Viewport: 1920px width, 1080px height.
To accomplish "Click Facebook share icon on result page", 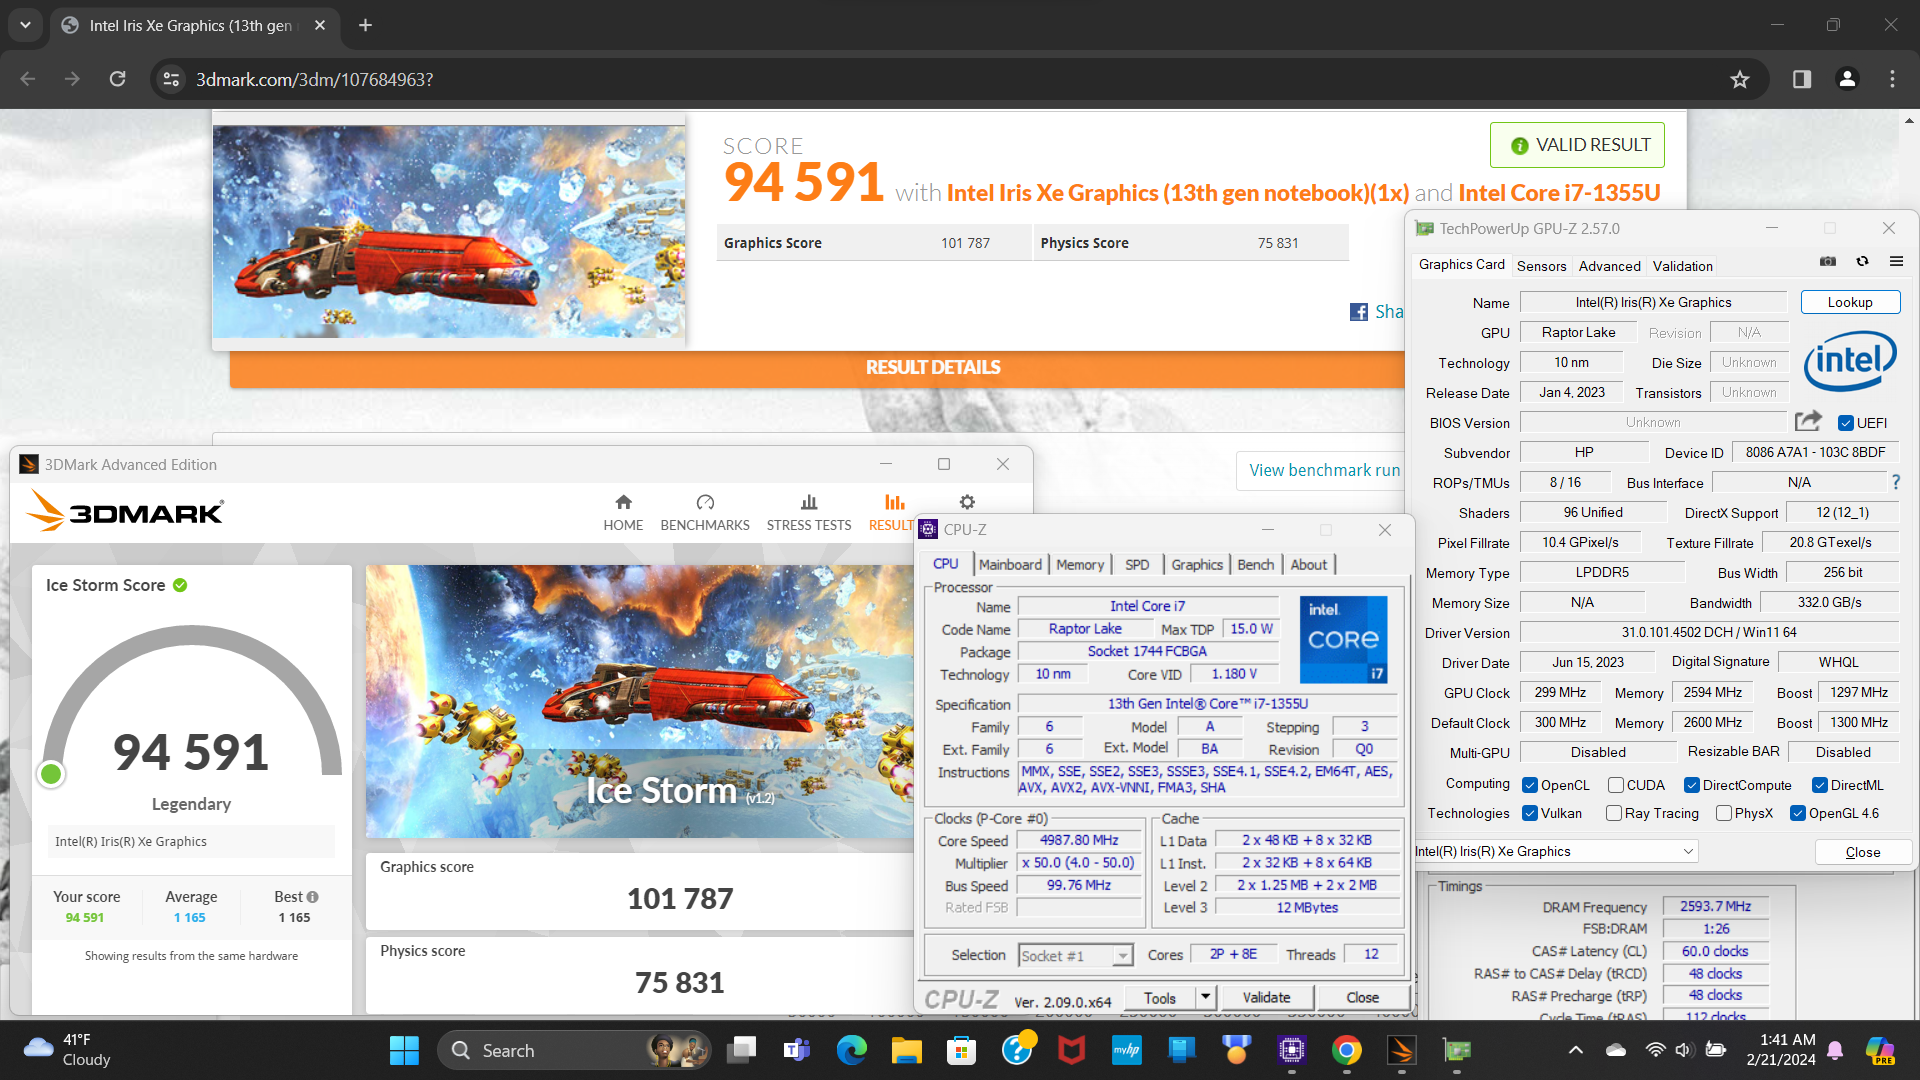I will (x=1359, y=312).
